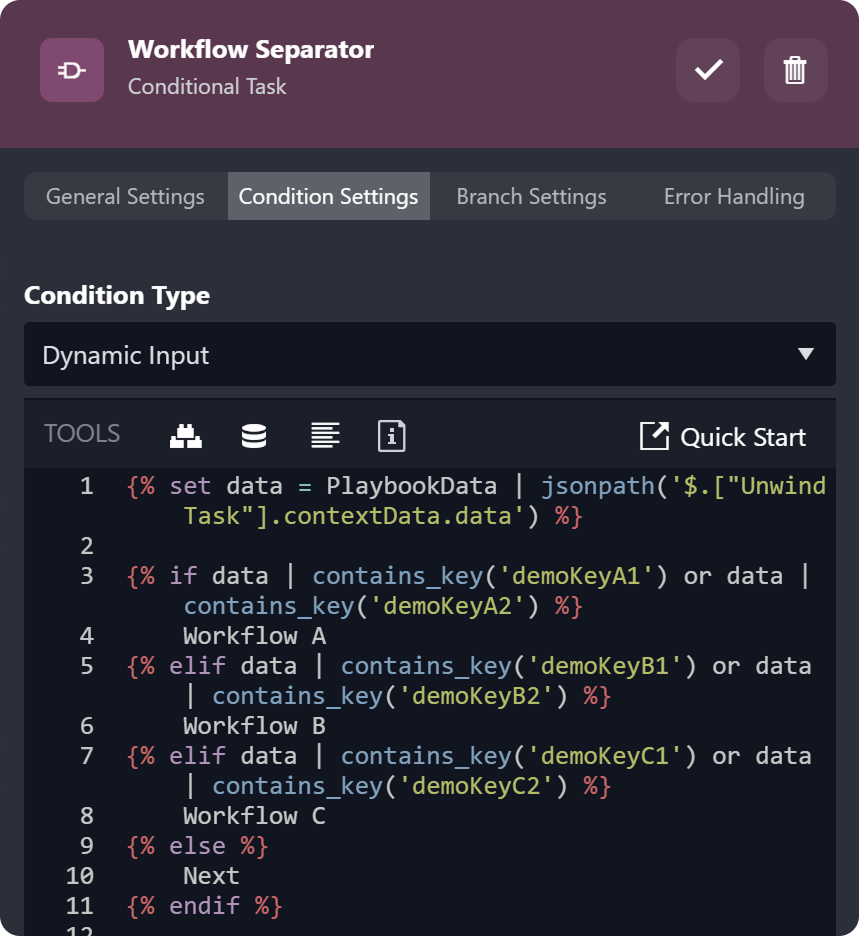859x936 pixels.
Task: Select the Condition Settings tab
Action: tap(328, 196)
